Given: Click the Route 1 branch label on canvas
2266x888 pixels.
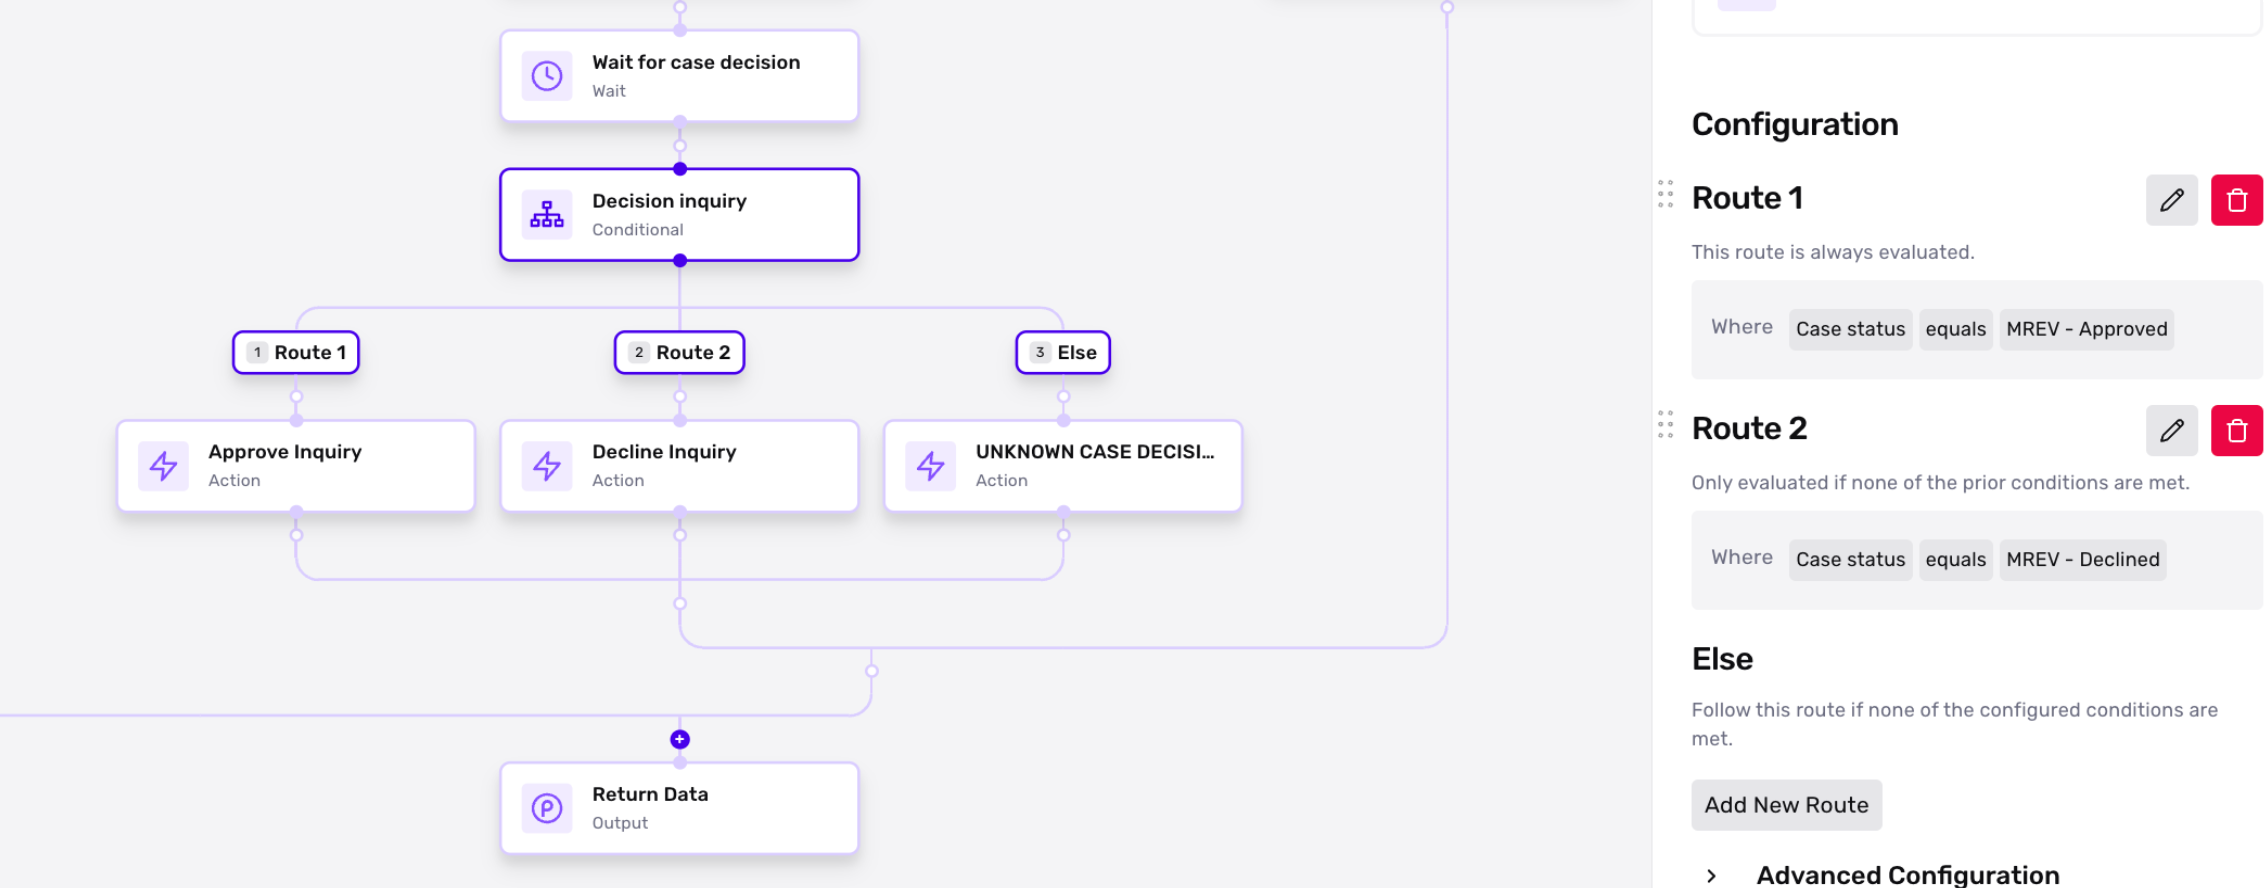Looking at the screenshot, I should [x=296, y=352].
